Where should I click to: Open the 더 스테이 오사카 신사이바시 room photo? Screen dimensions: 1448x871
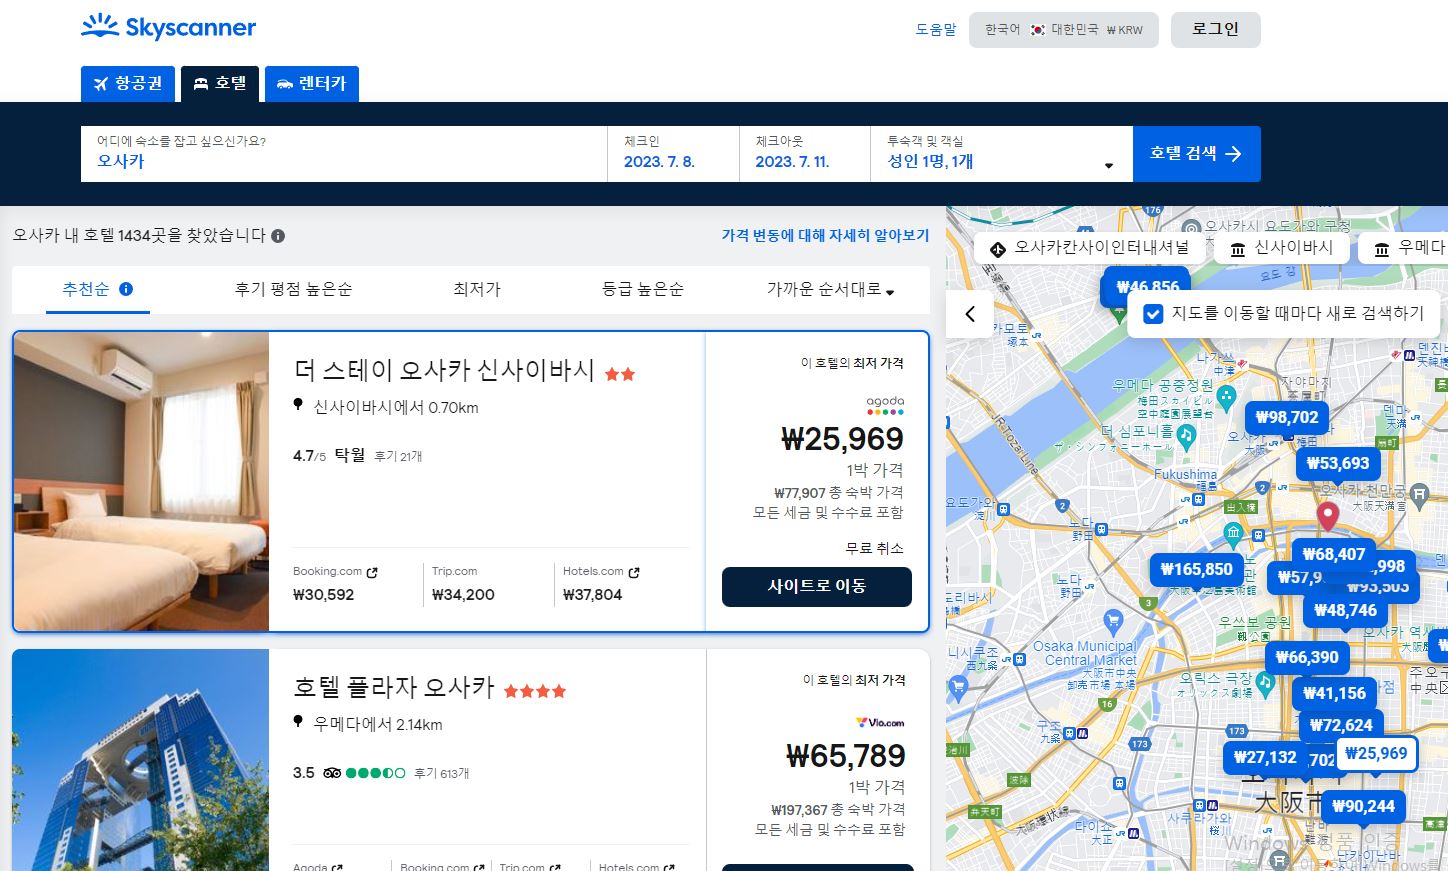point(141,482)
